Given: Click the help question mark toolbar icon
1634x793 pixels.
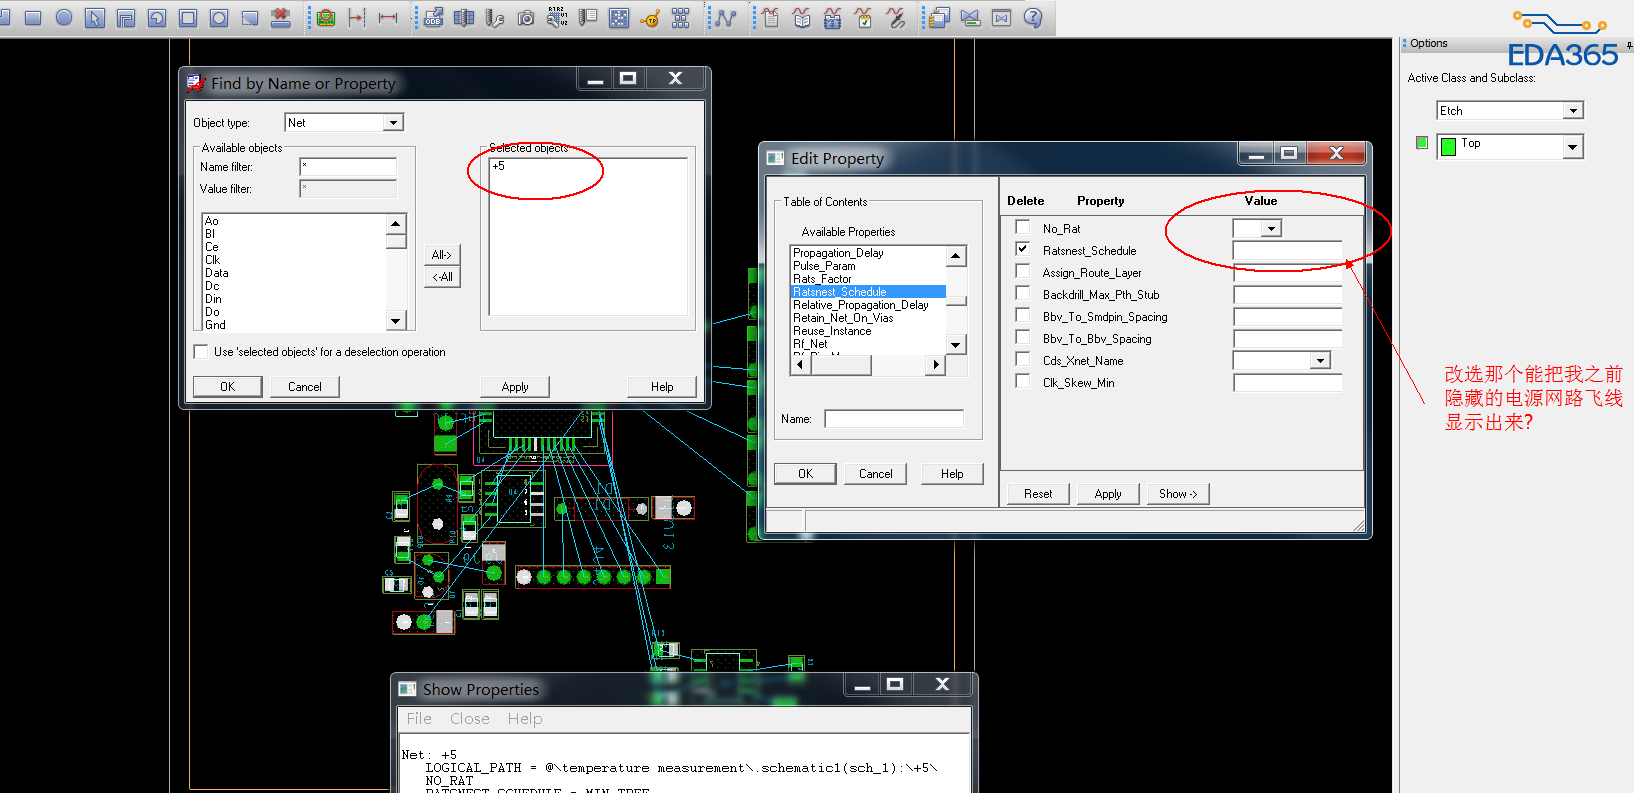Looking at the screenshot, I should (1033, 18).
